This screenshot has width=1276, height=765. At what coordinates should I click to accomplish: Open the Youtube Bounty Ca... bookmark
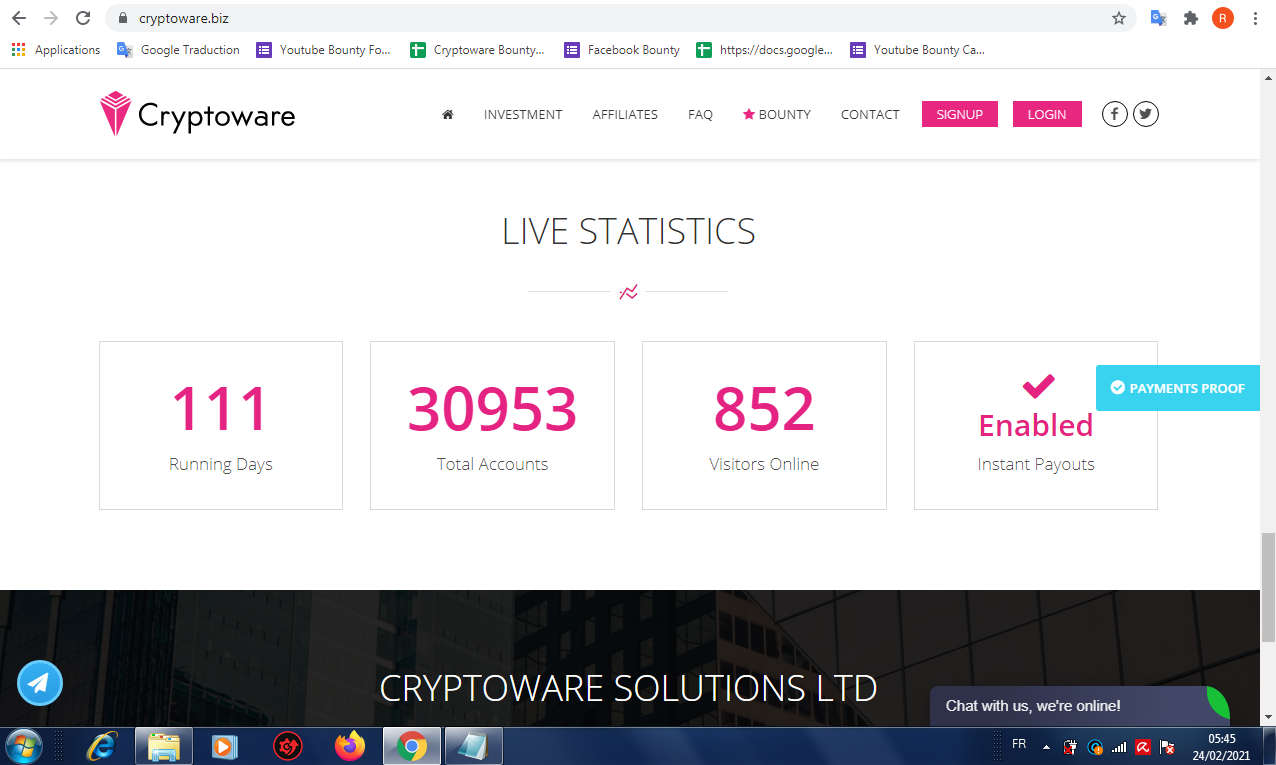918,50
